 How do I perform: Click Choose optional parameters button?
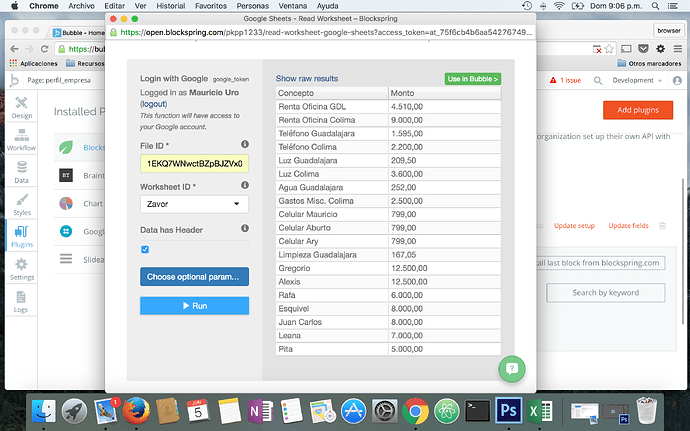pos(195,276)
